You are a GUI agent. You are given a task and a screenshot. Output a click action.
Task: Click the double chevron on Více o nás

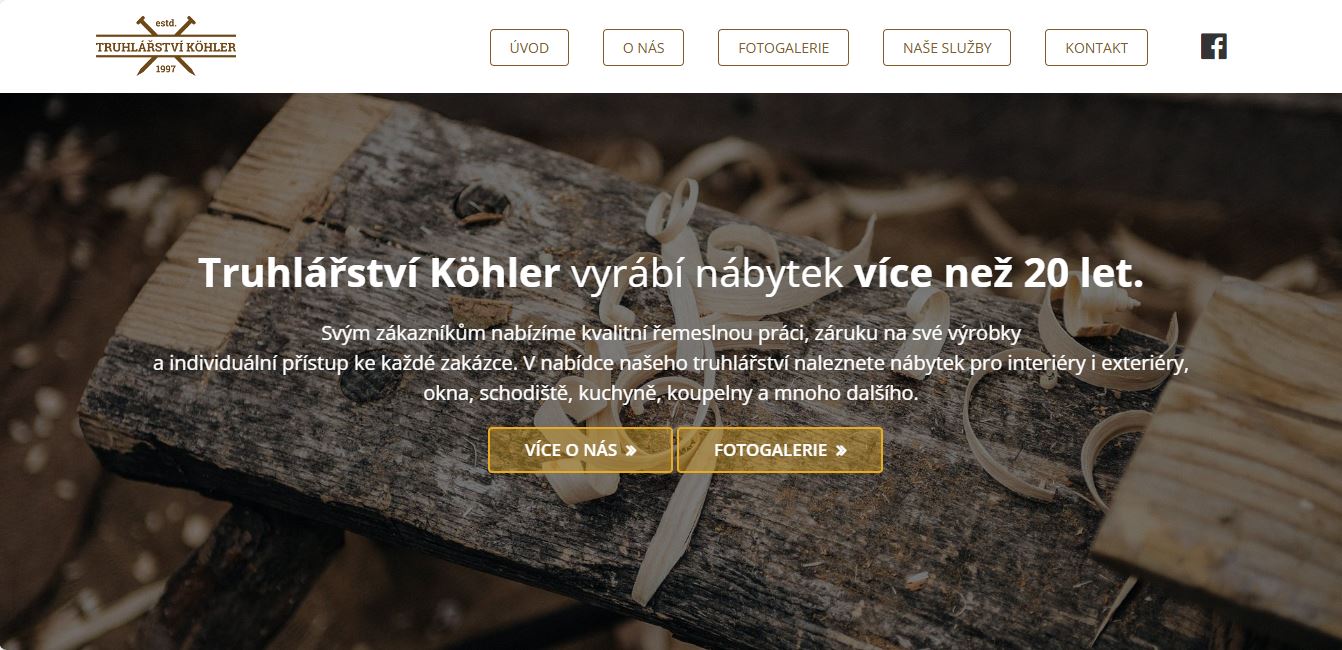pyautogui.click(x=631, y=450)
